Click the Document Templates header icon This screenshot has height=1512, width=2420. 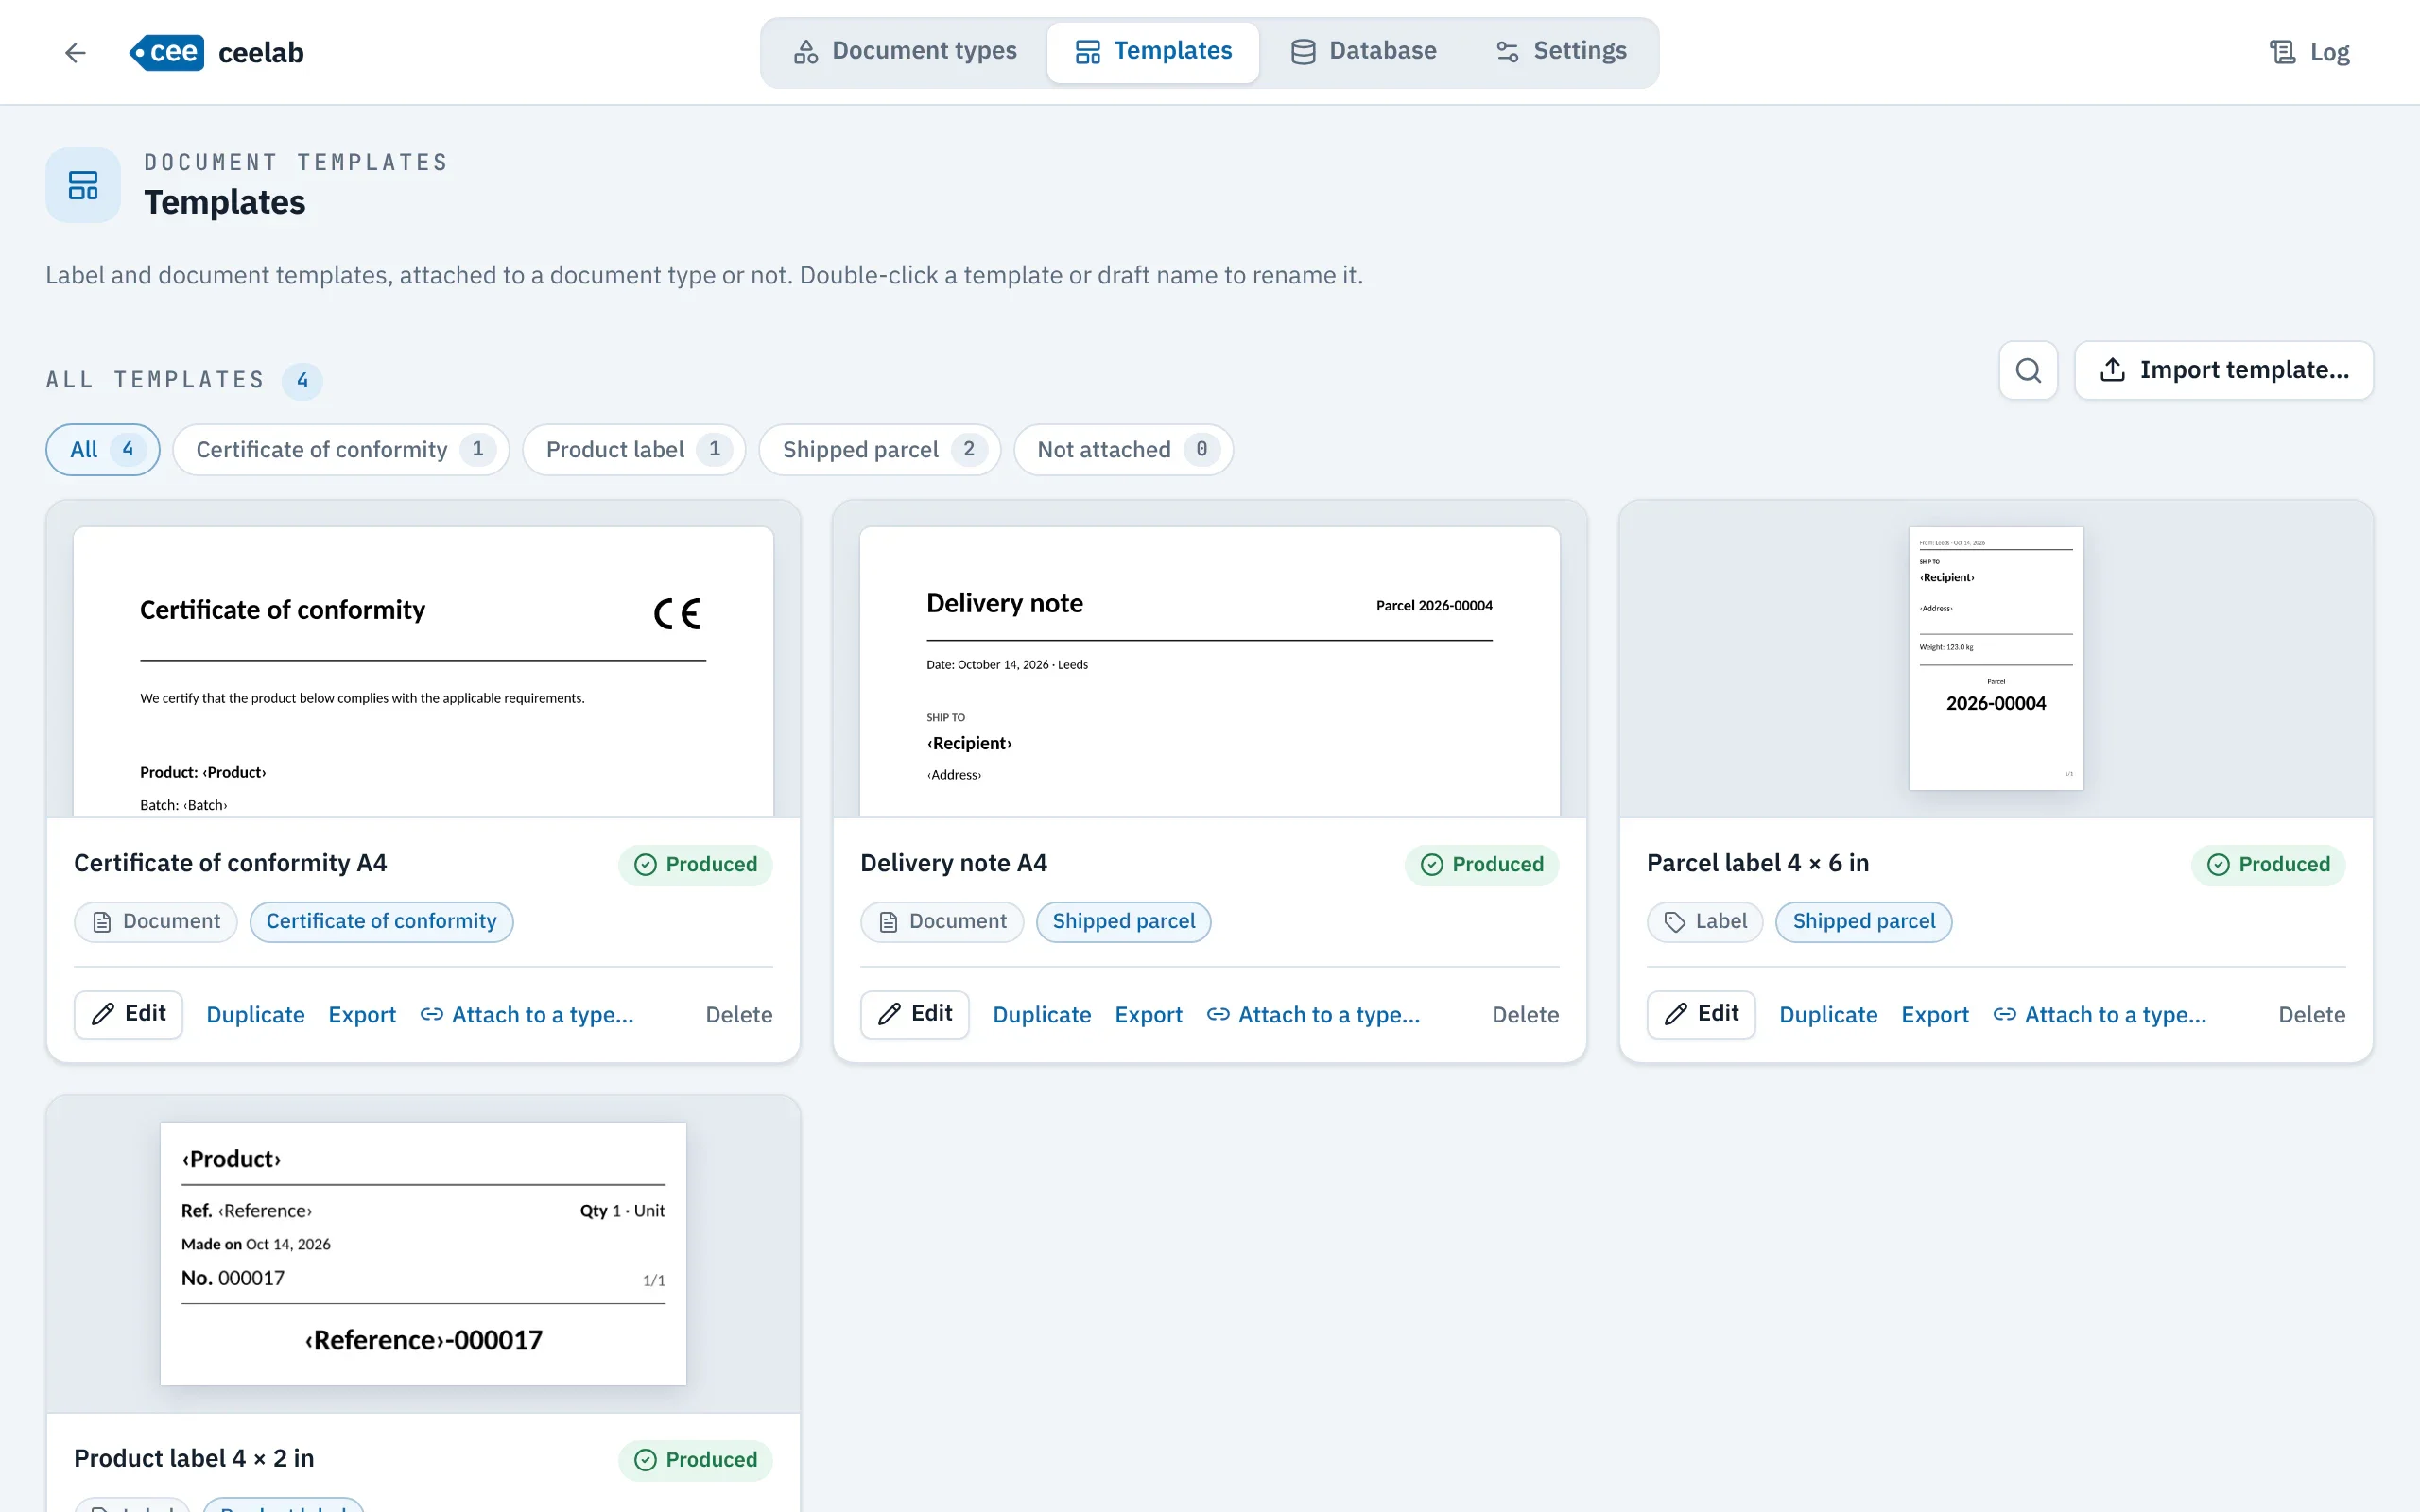[x=83, y=185]
